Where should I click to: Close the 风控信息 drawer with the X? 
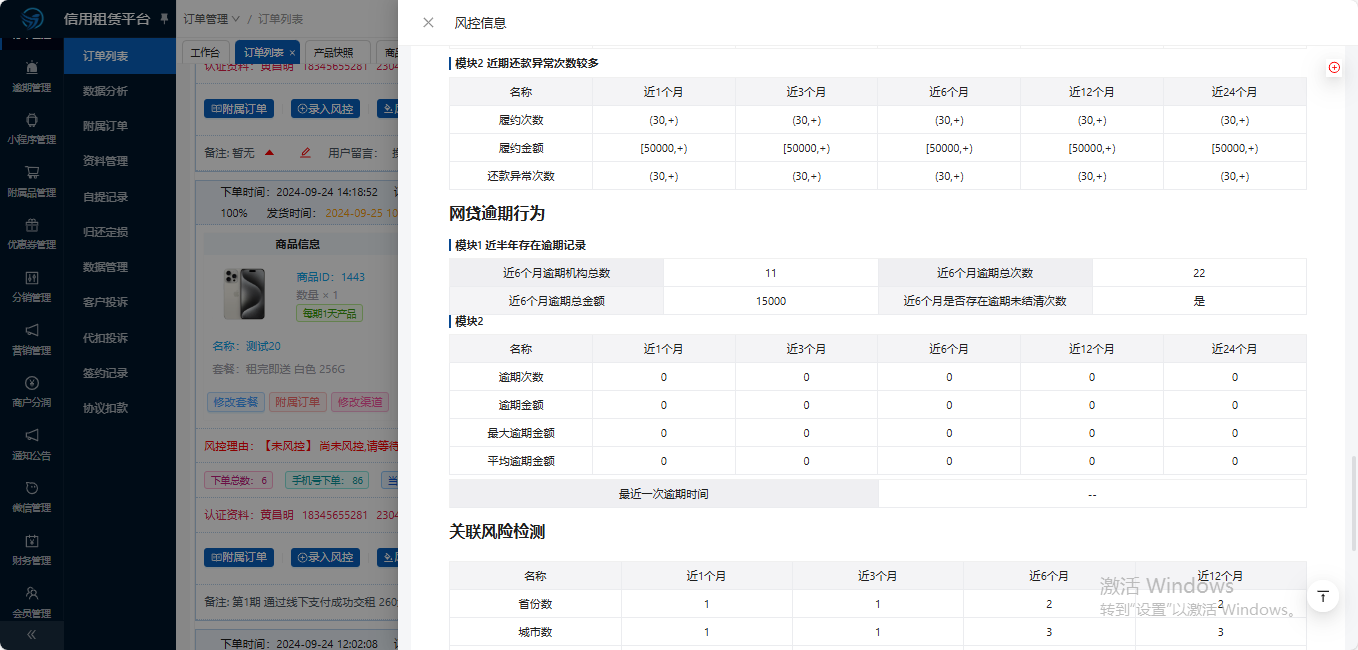click(428, 23)
